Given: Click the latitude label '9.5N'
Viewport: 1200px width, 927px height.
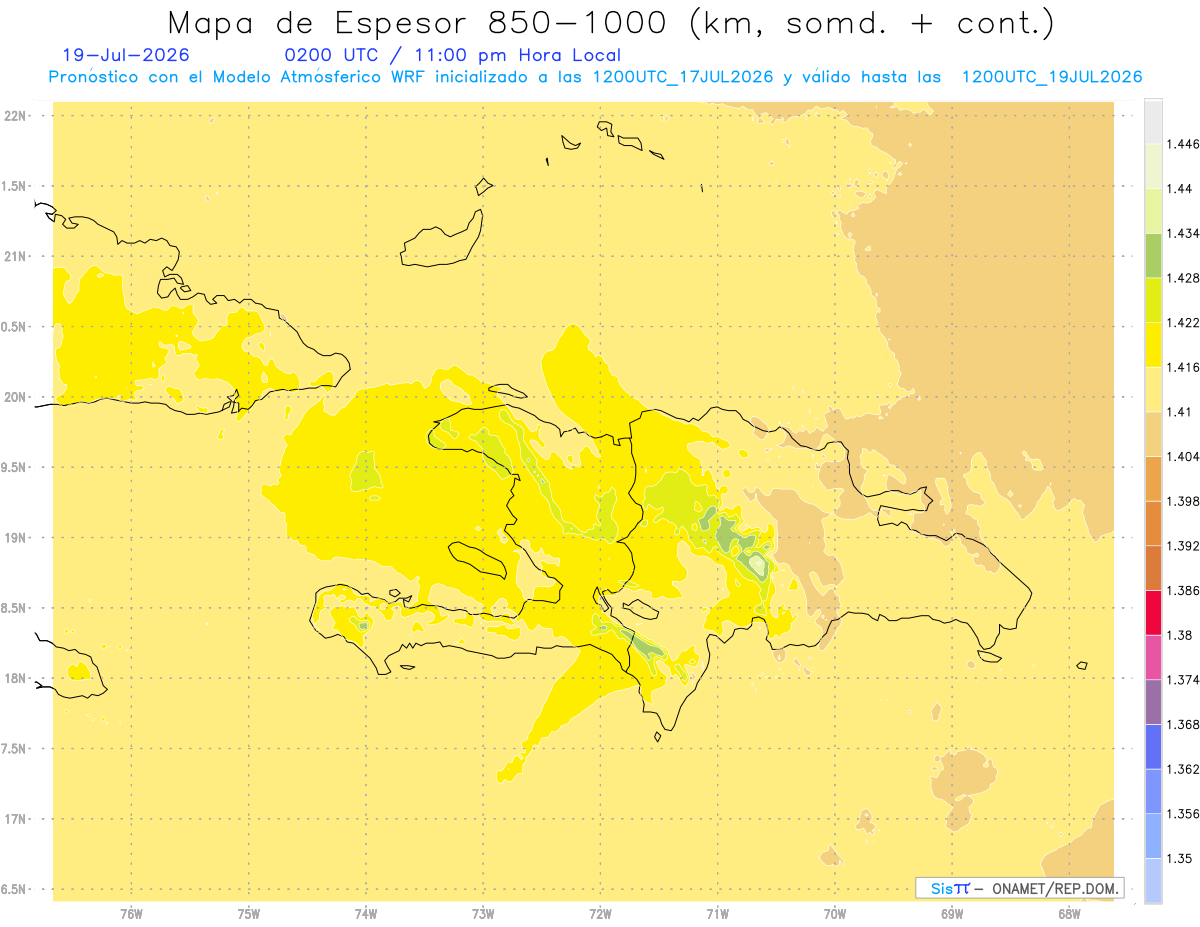Looking at the screenshot, I should pos(15,467).
